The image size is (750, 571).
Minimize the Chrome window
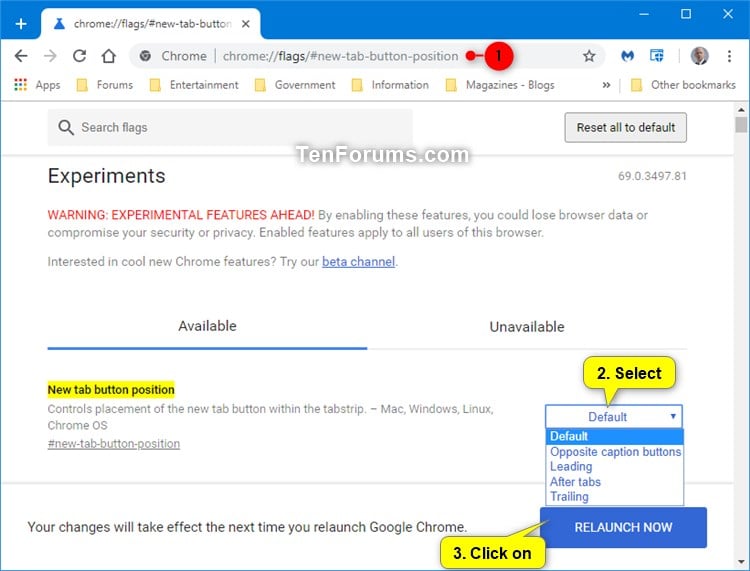[x=644, y=14]
